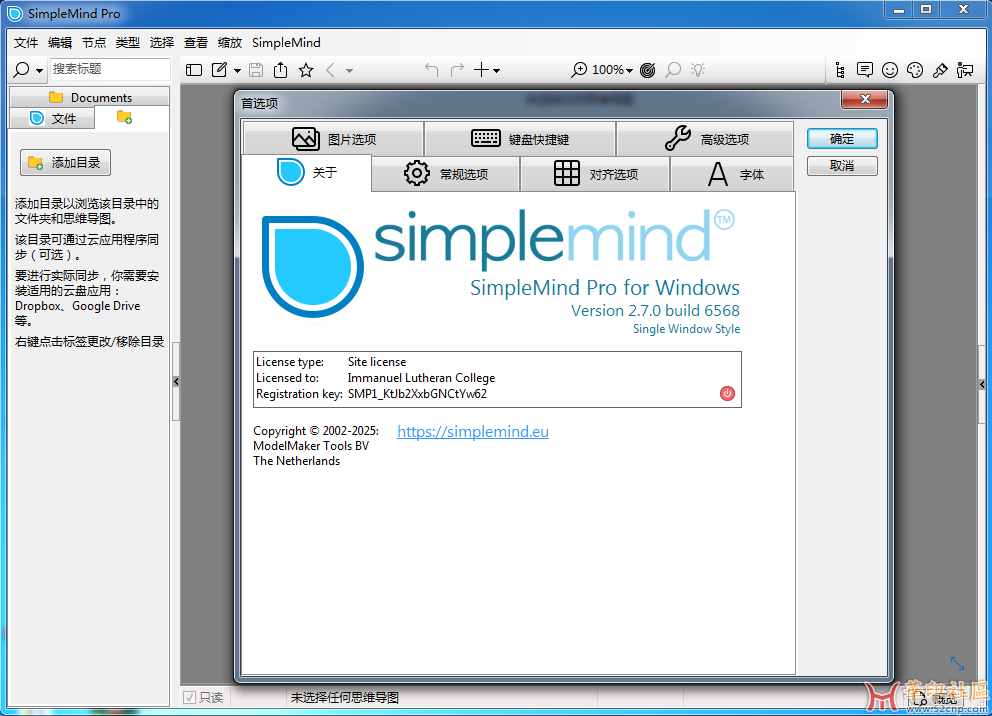Click the 确定 button
Screen dimensions: 992x716
coord(842,139)
